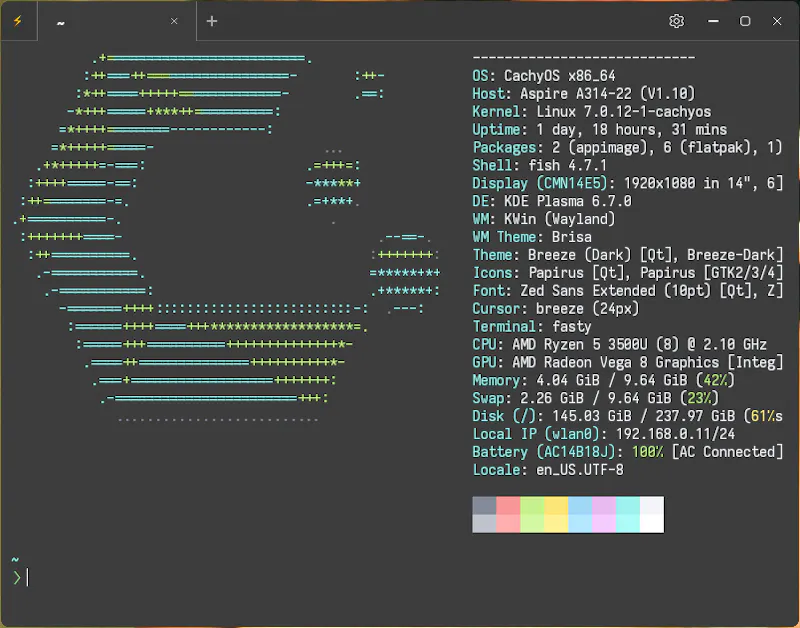The image size is (800, 628).
Task: Click the 'Battery (AC14B18J)' line
Action: pyautogui.click(x=628, y=452)
